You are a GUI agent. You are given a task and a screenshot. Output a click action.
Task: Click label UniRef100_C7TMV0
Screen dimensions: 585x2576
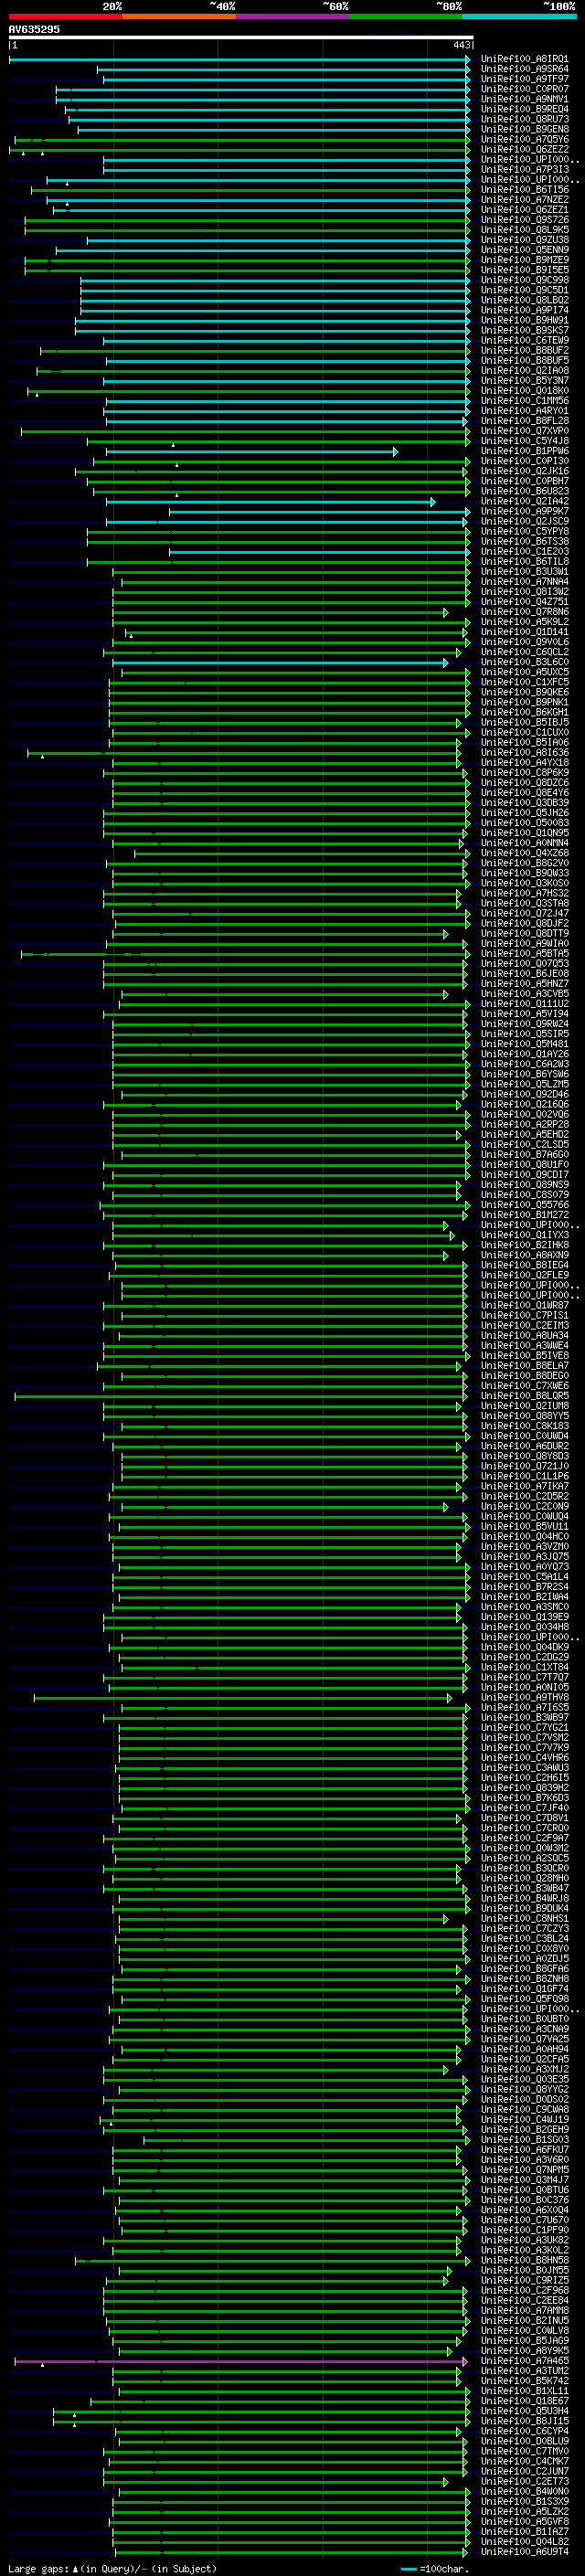pos(525,2452)
